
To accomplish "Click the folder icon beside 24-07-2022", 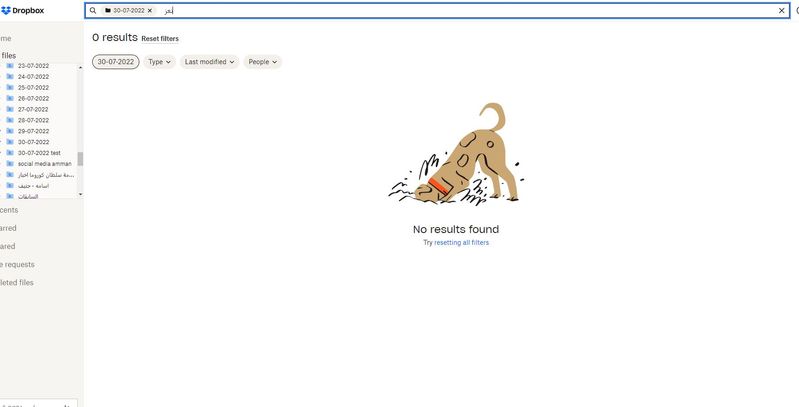I will [x=10, y=76].
